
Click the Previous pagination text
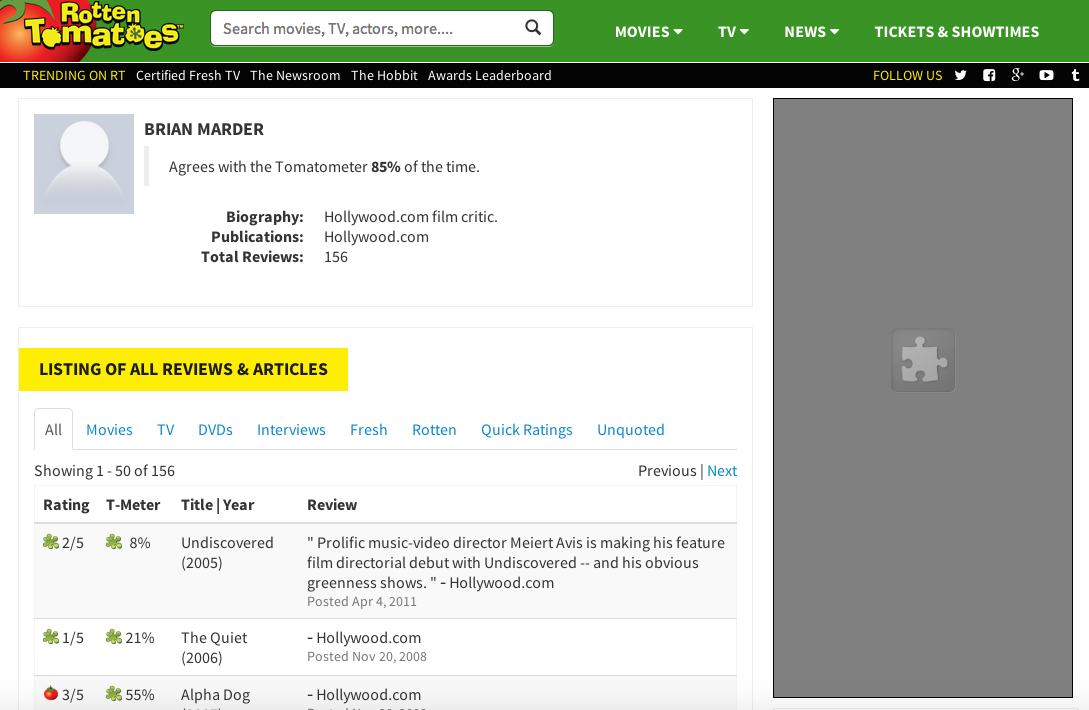click(667, 471)
